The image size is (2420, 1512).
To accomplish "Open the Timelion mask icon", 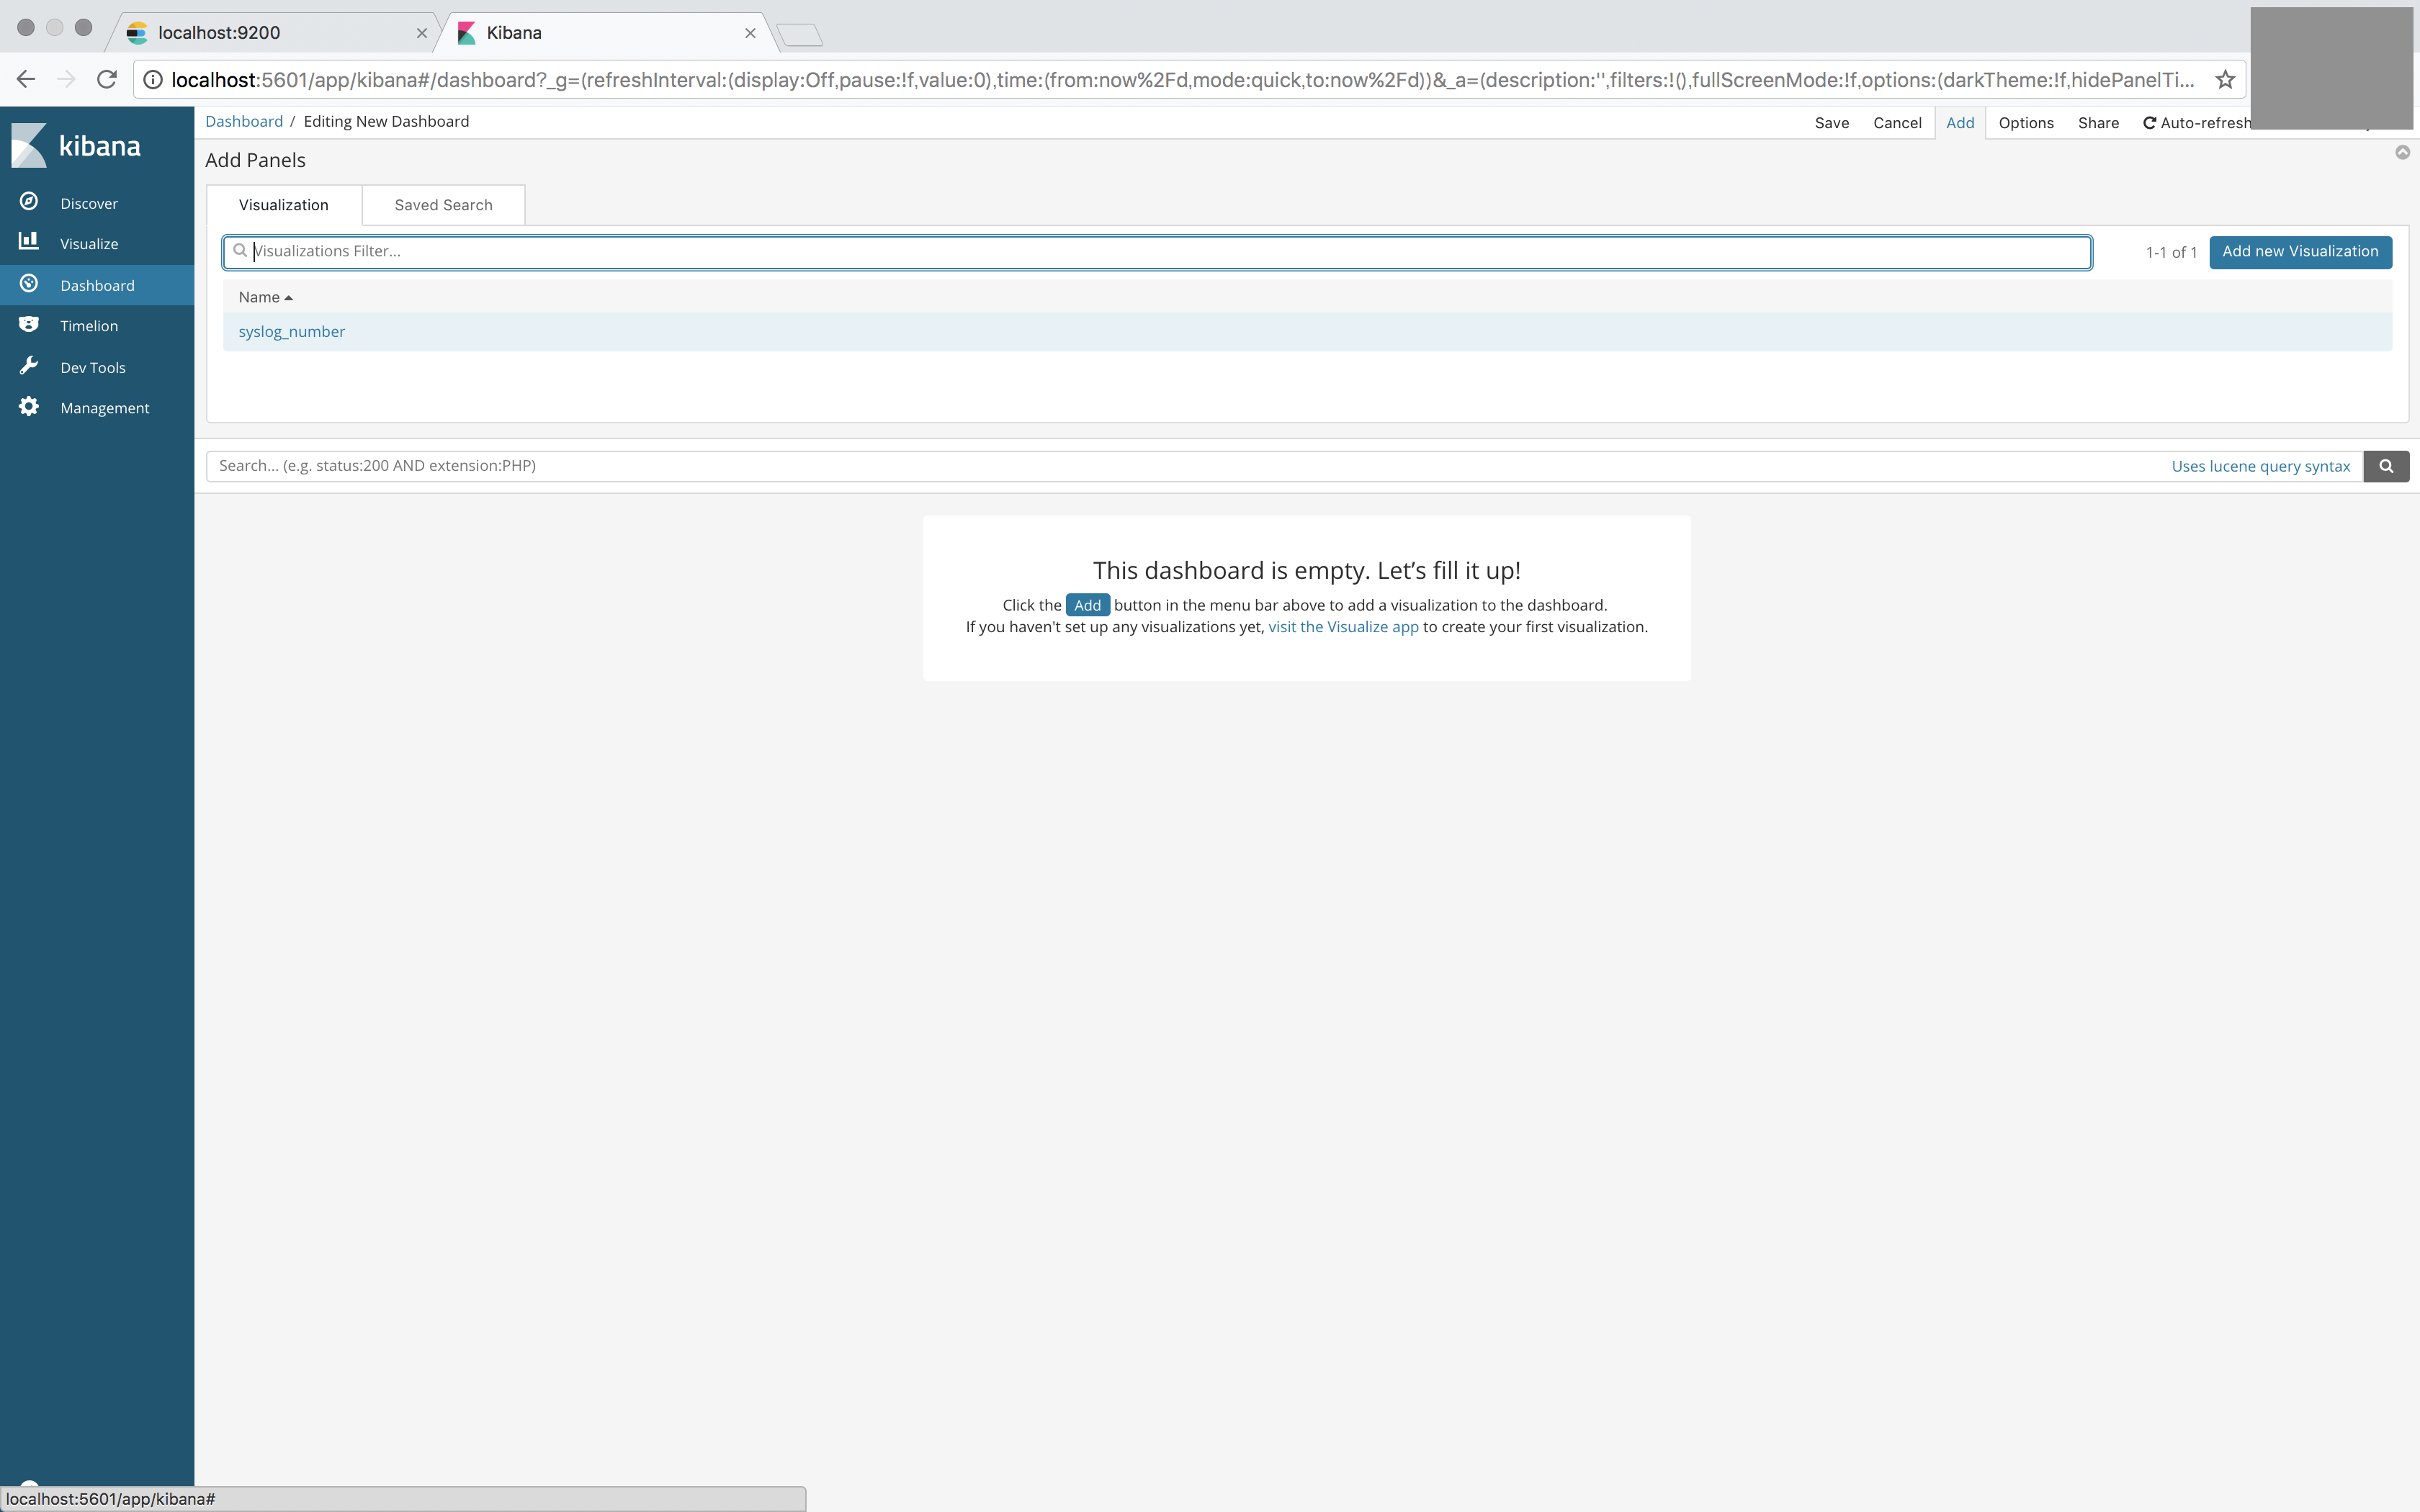I will click(29, 325).
